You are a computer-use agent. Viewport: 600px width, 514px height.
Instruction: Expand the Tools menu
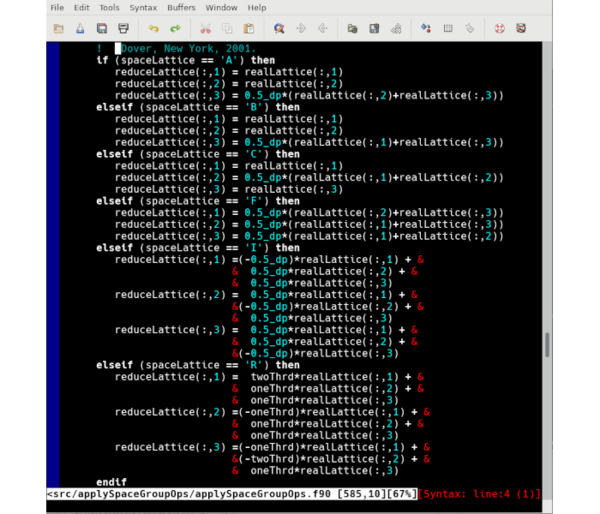coord(109,7)
